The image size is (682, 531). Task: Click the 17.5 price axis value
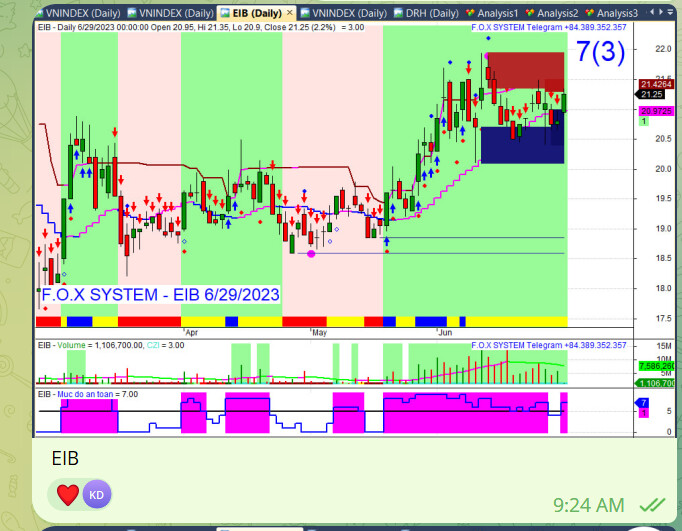[663, 318]
